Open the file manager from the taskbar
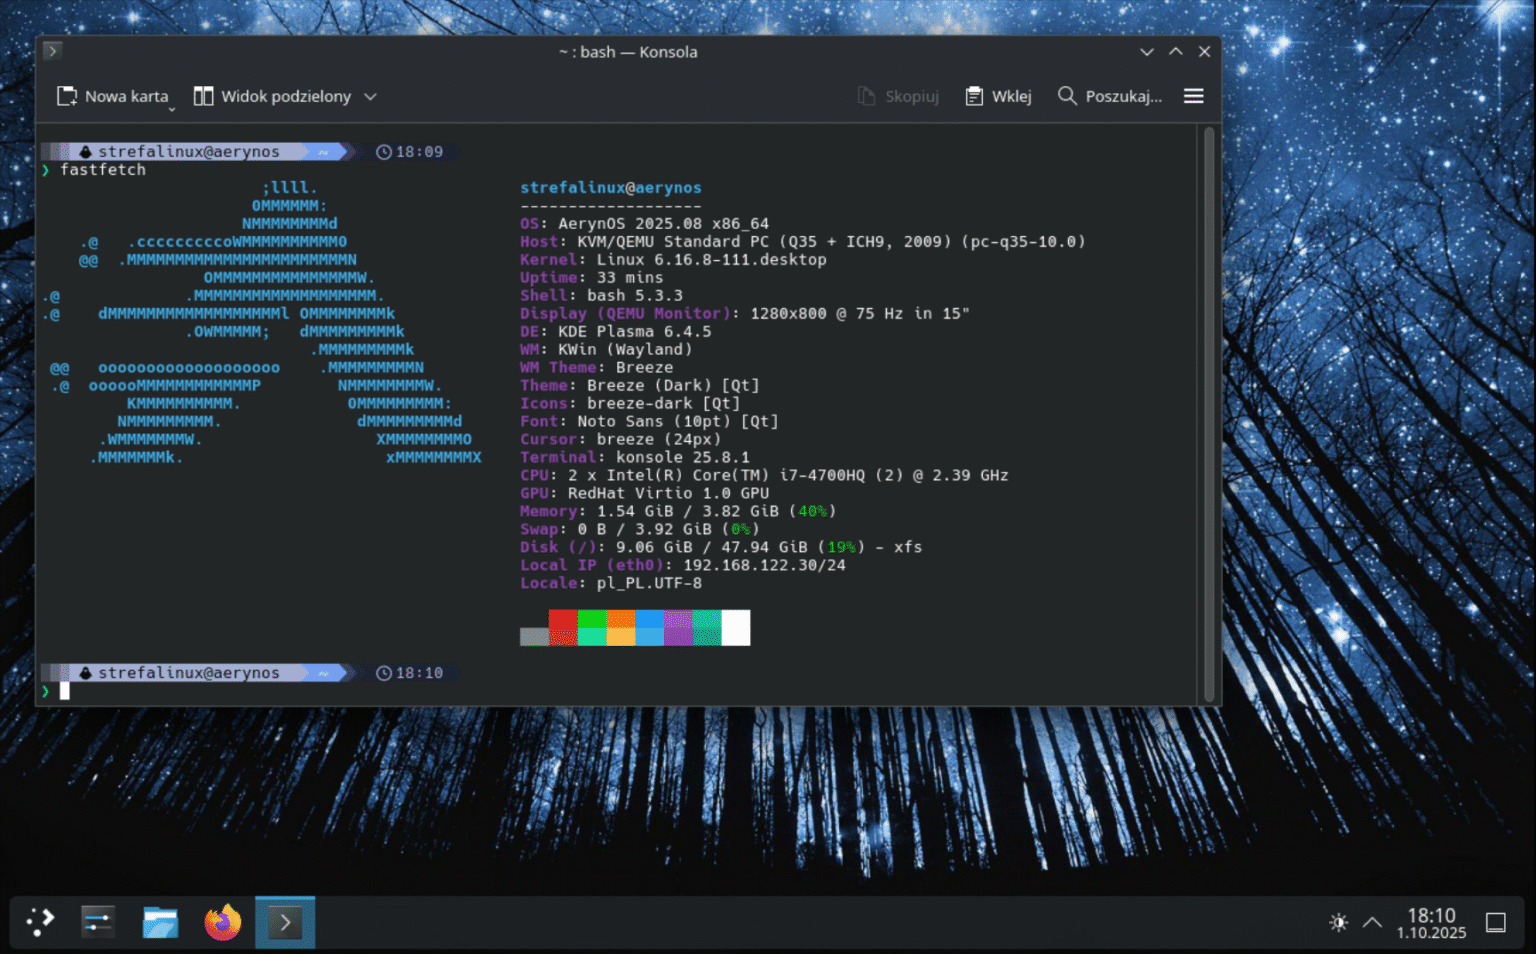The height and width of the screenshot is (954, 1536). coord(160,921)
